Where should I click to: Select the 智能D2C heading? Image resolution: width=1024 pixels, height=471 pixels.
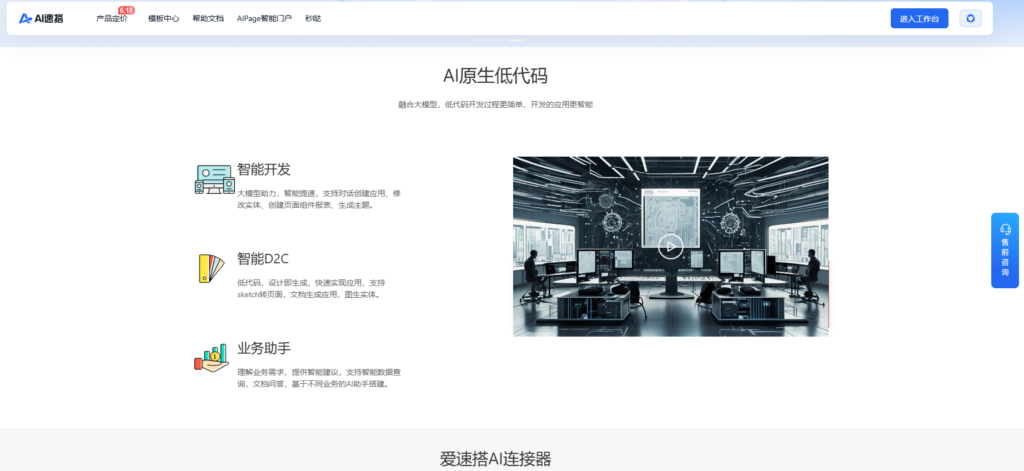click(x=263, y=258)
